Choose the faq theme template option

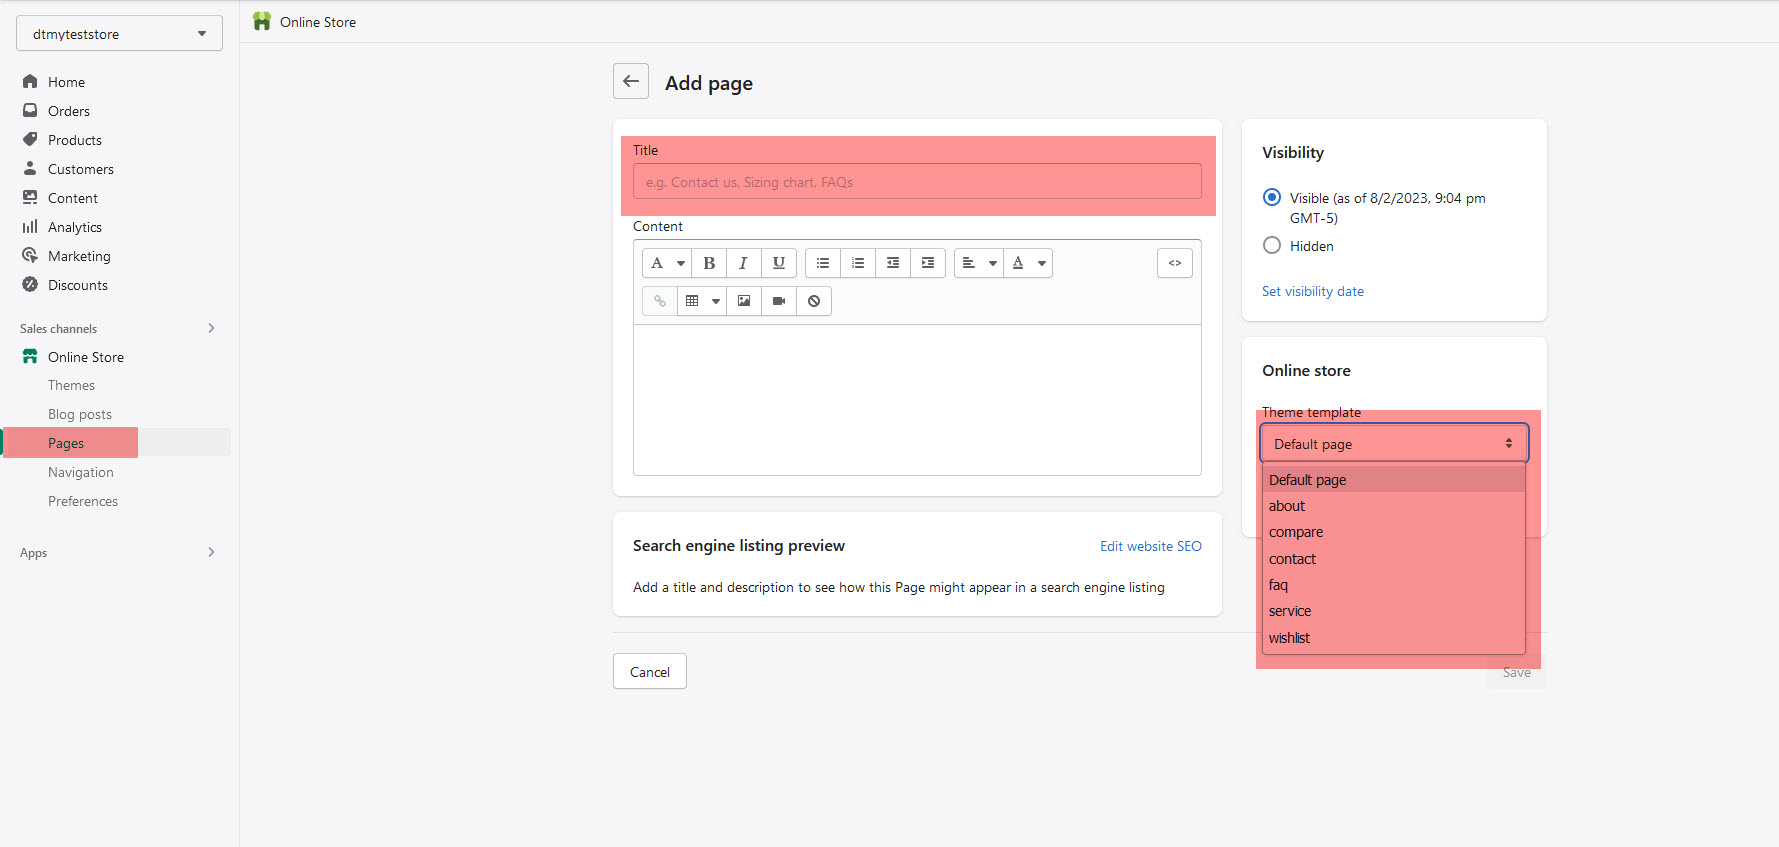[1278, 585]
